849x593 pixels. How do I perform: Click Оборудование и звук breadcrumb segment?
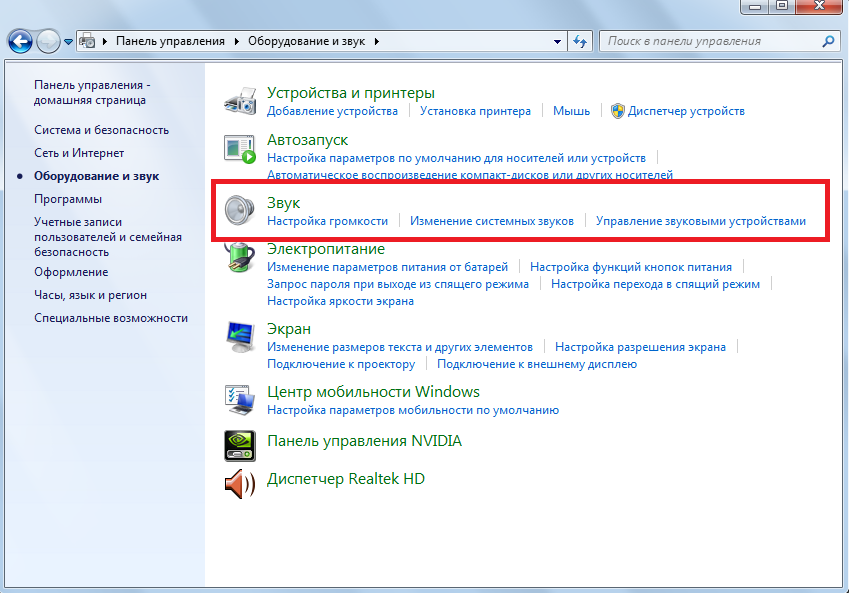click(x=306, y=41)
